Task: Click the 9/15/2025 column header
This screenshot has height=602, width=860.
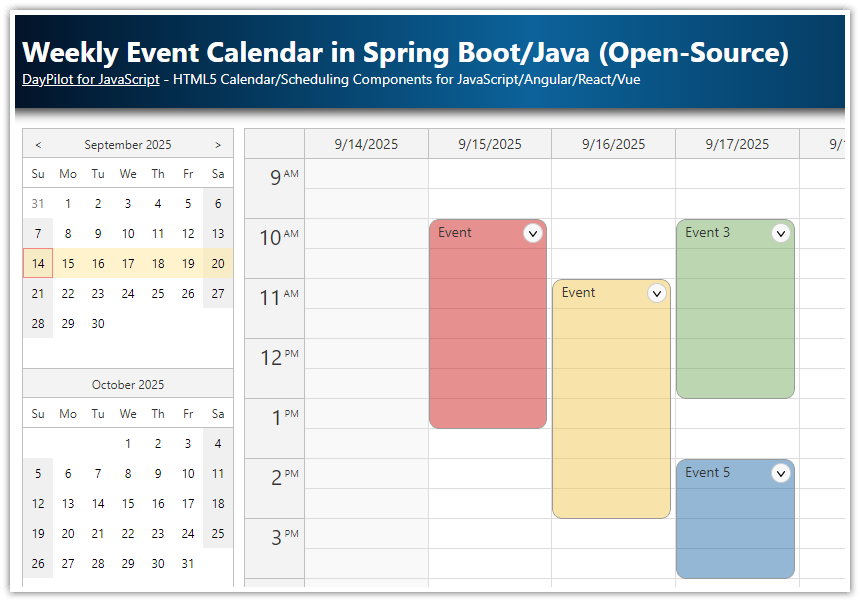Action: click(490, 143)
